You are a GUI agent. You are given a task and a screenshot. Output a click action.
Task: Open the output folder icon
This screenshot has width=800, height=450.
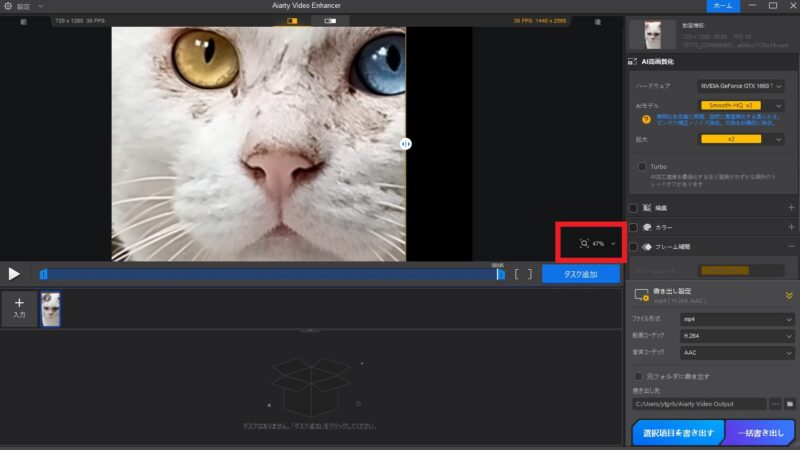pos(789,404)
